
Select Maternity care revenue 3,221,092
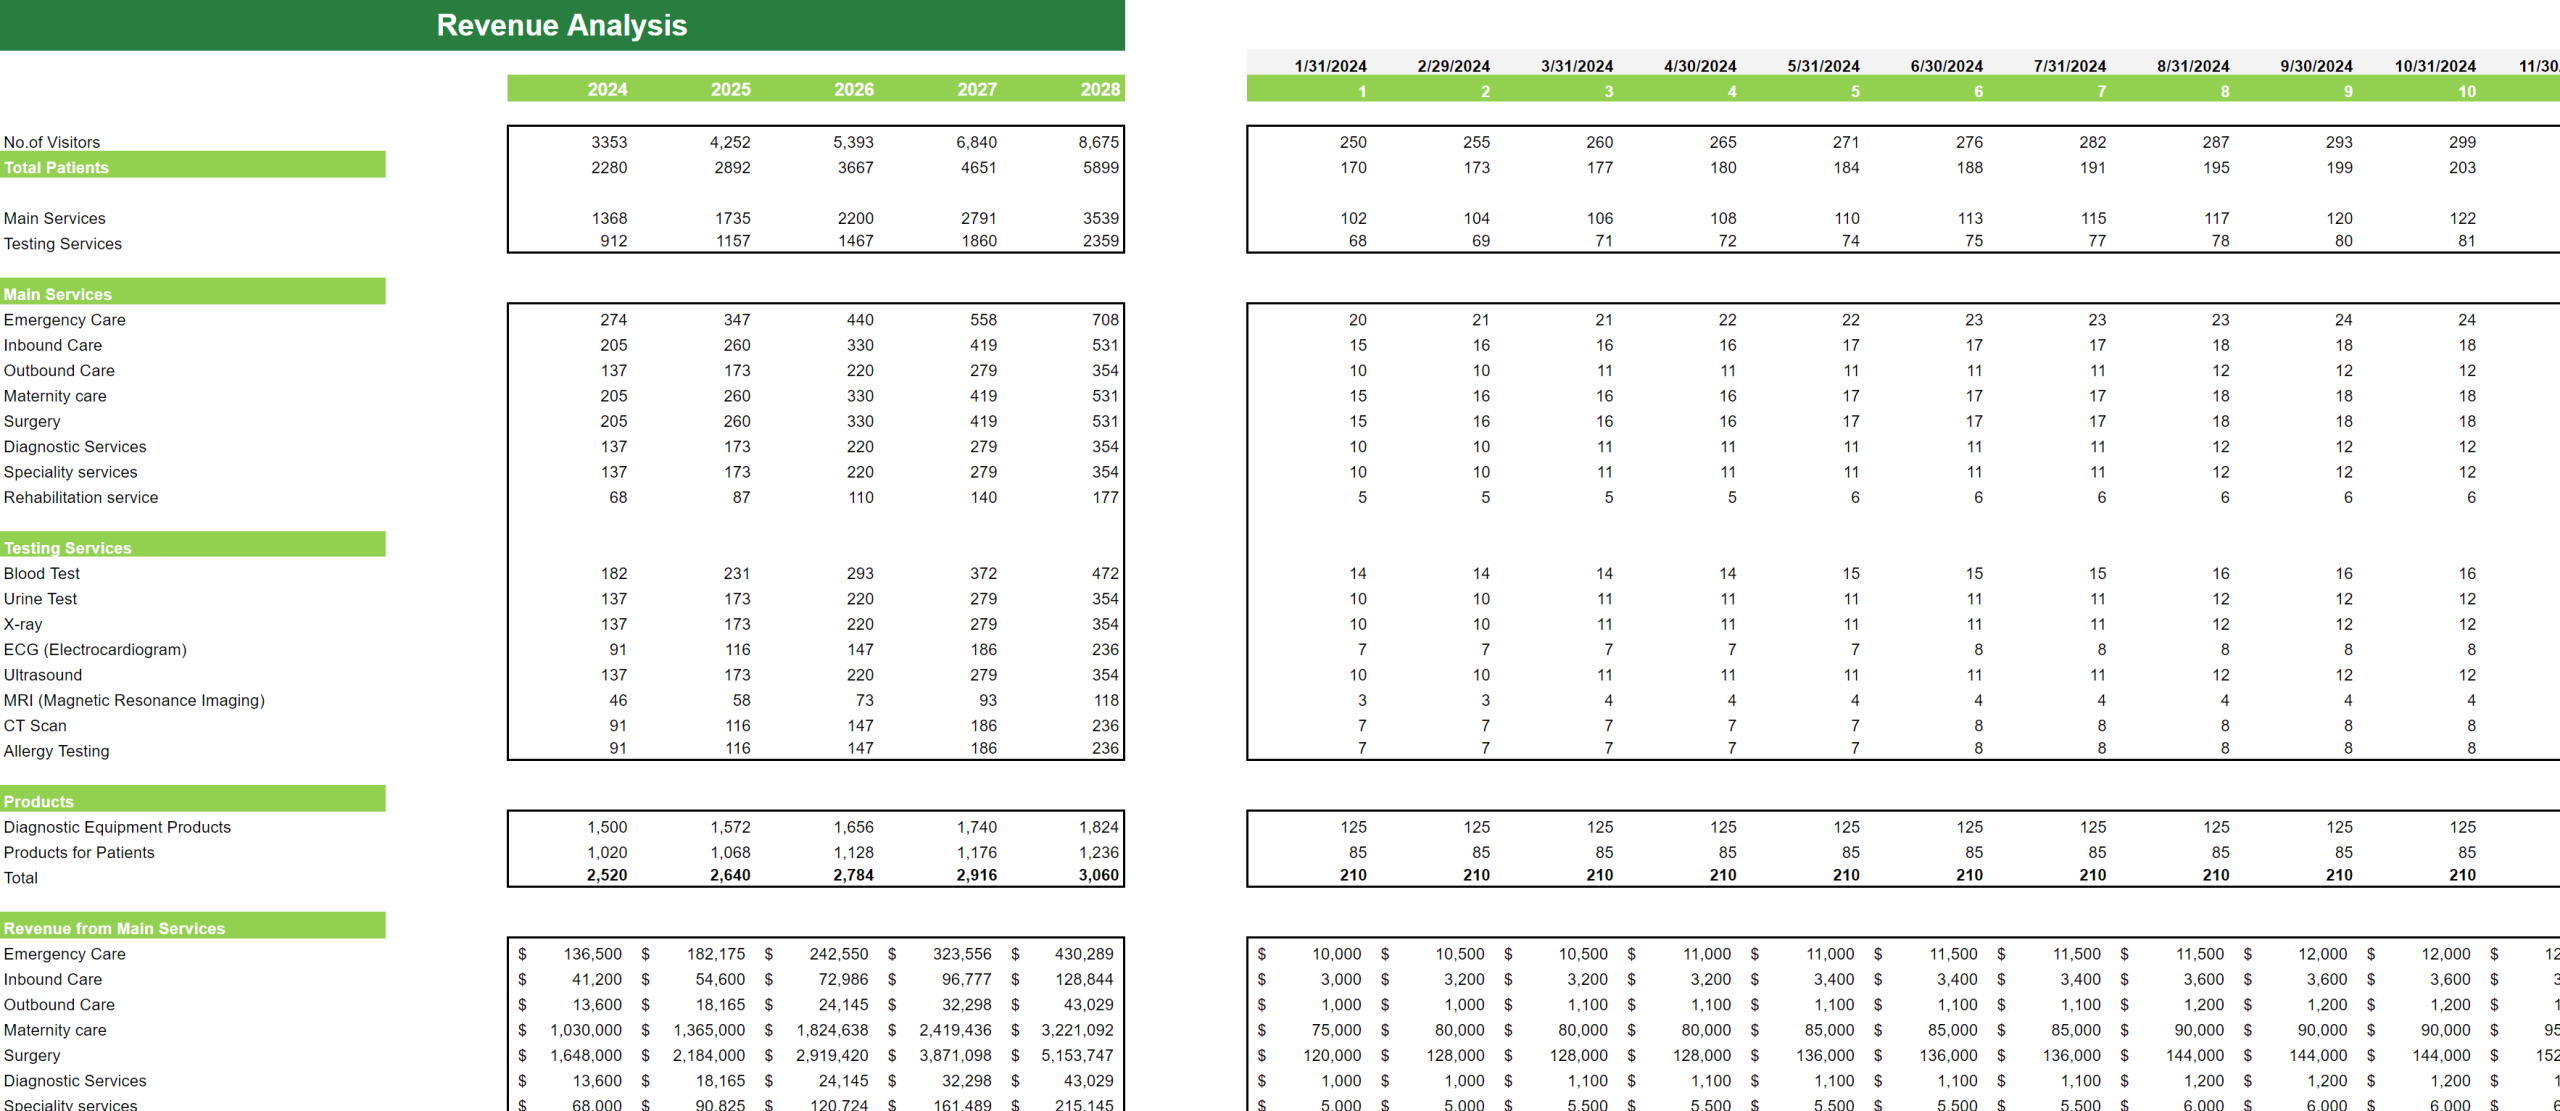click(x=1077, y=1030)
